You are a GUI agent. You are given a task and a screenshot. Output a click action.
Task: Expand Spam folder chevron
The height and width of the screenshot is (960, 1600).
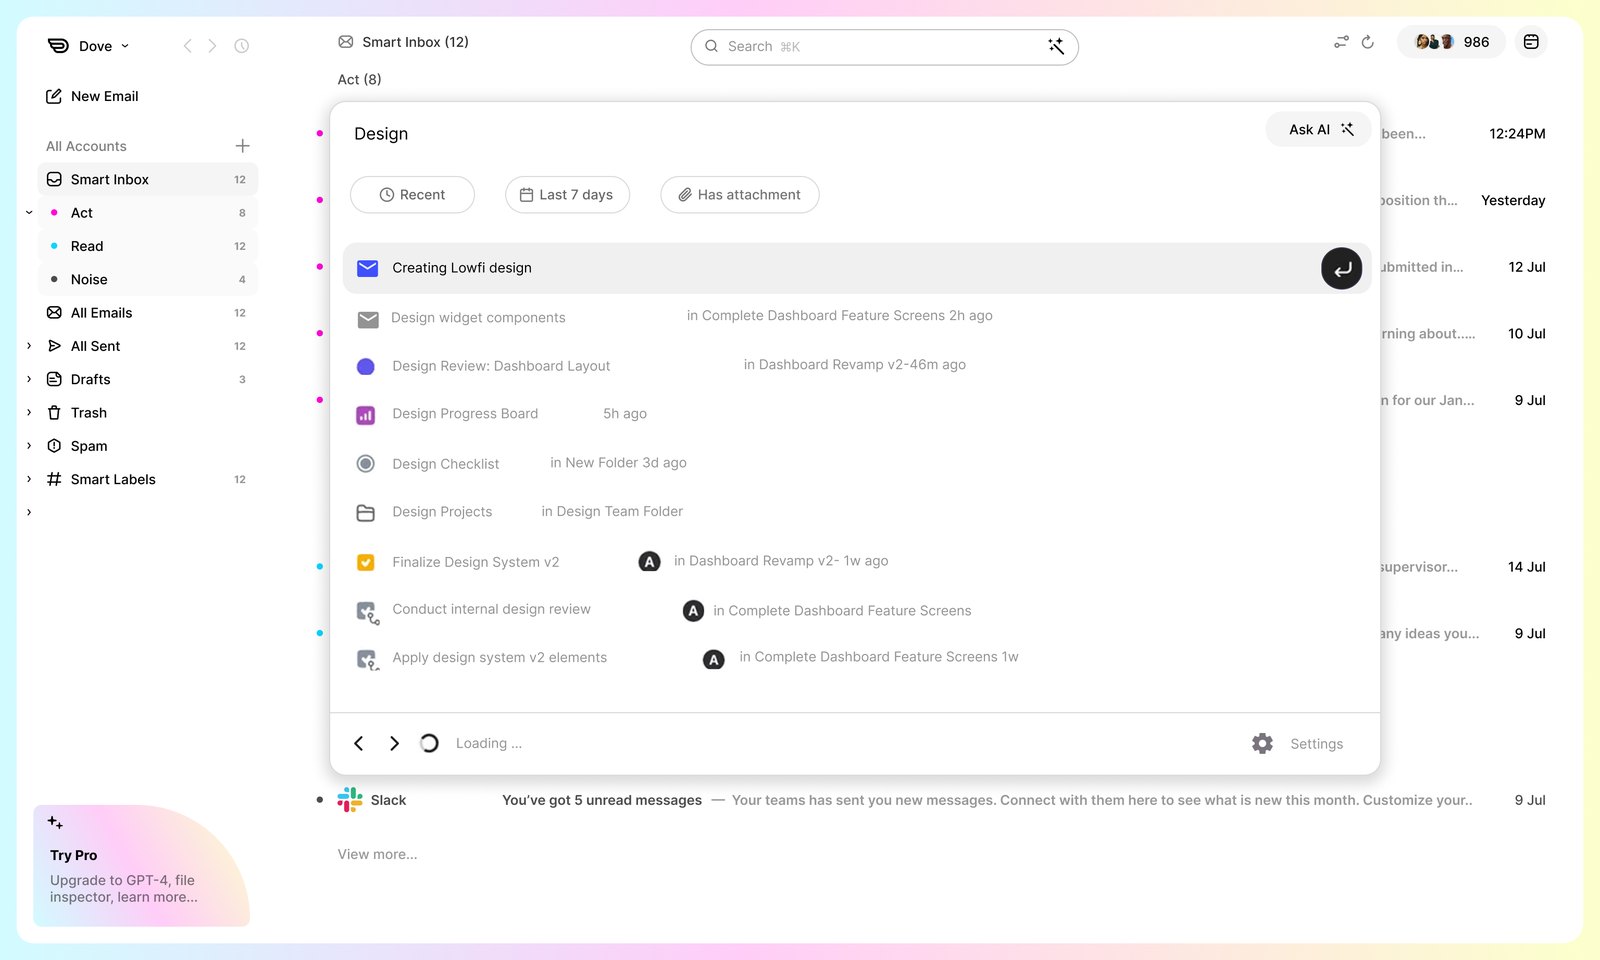click(29, 446)
